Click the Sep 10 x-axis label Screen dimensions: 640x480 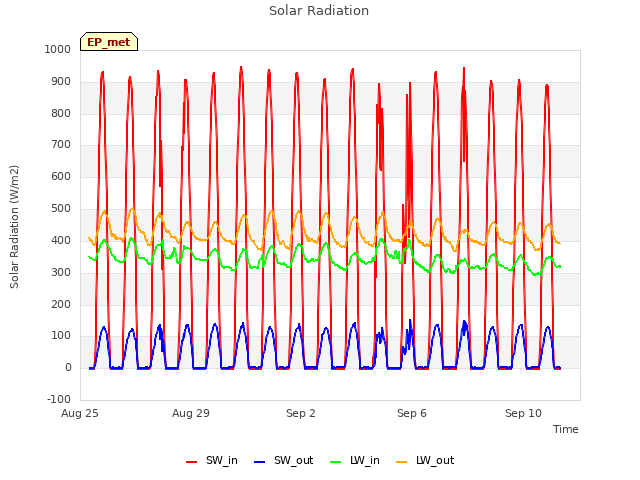[x=523, y=413]
